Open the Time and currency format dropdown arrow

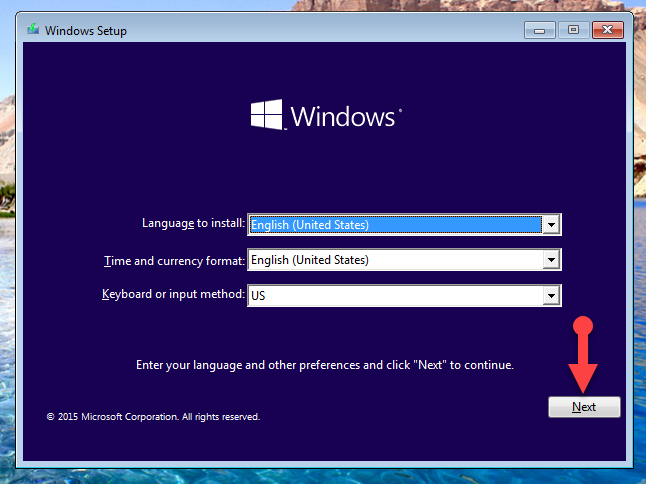(x=551, y=260)
